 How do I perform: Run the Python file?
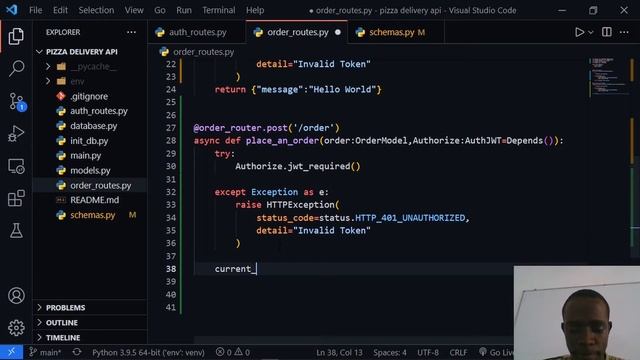579,32
